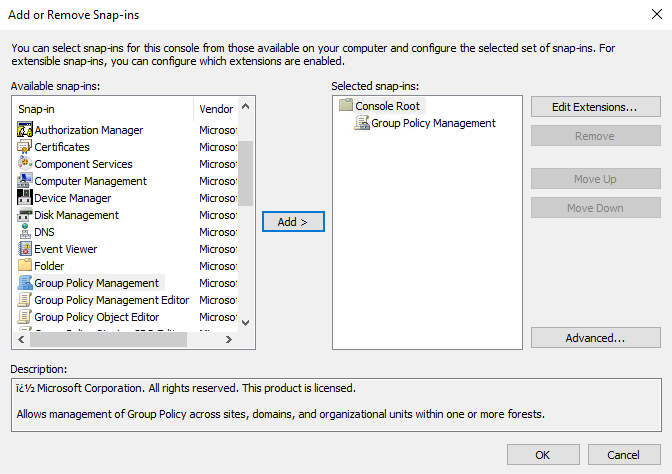Select DNS snap-in name
672x474 pixels.
44,232
